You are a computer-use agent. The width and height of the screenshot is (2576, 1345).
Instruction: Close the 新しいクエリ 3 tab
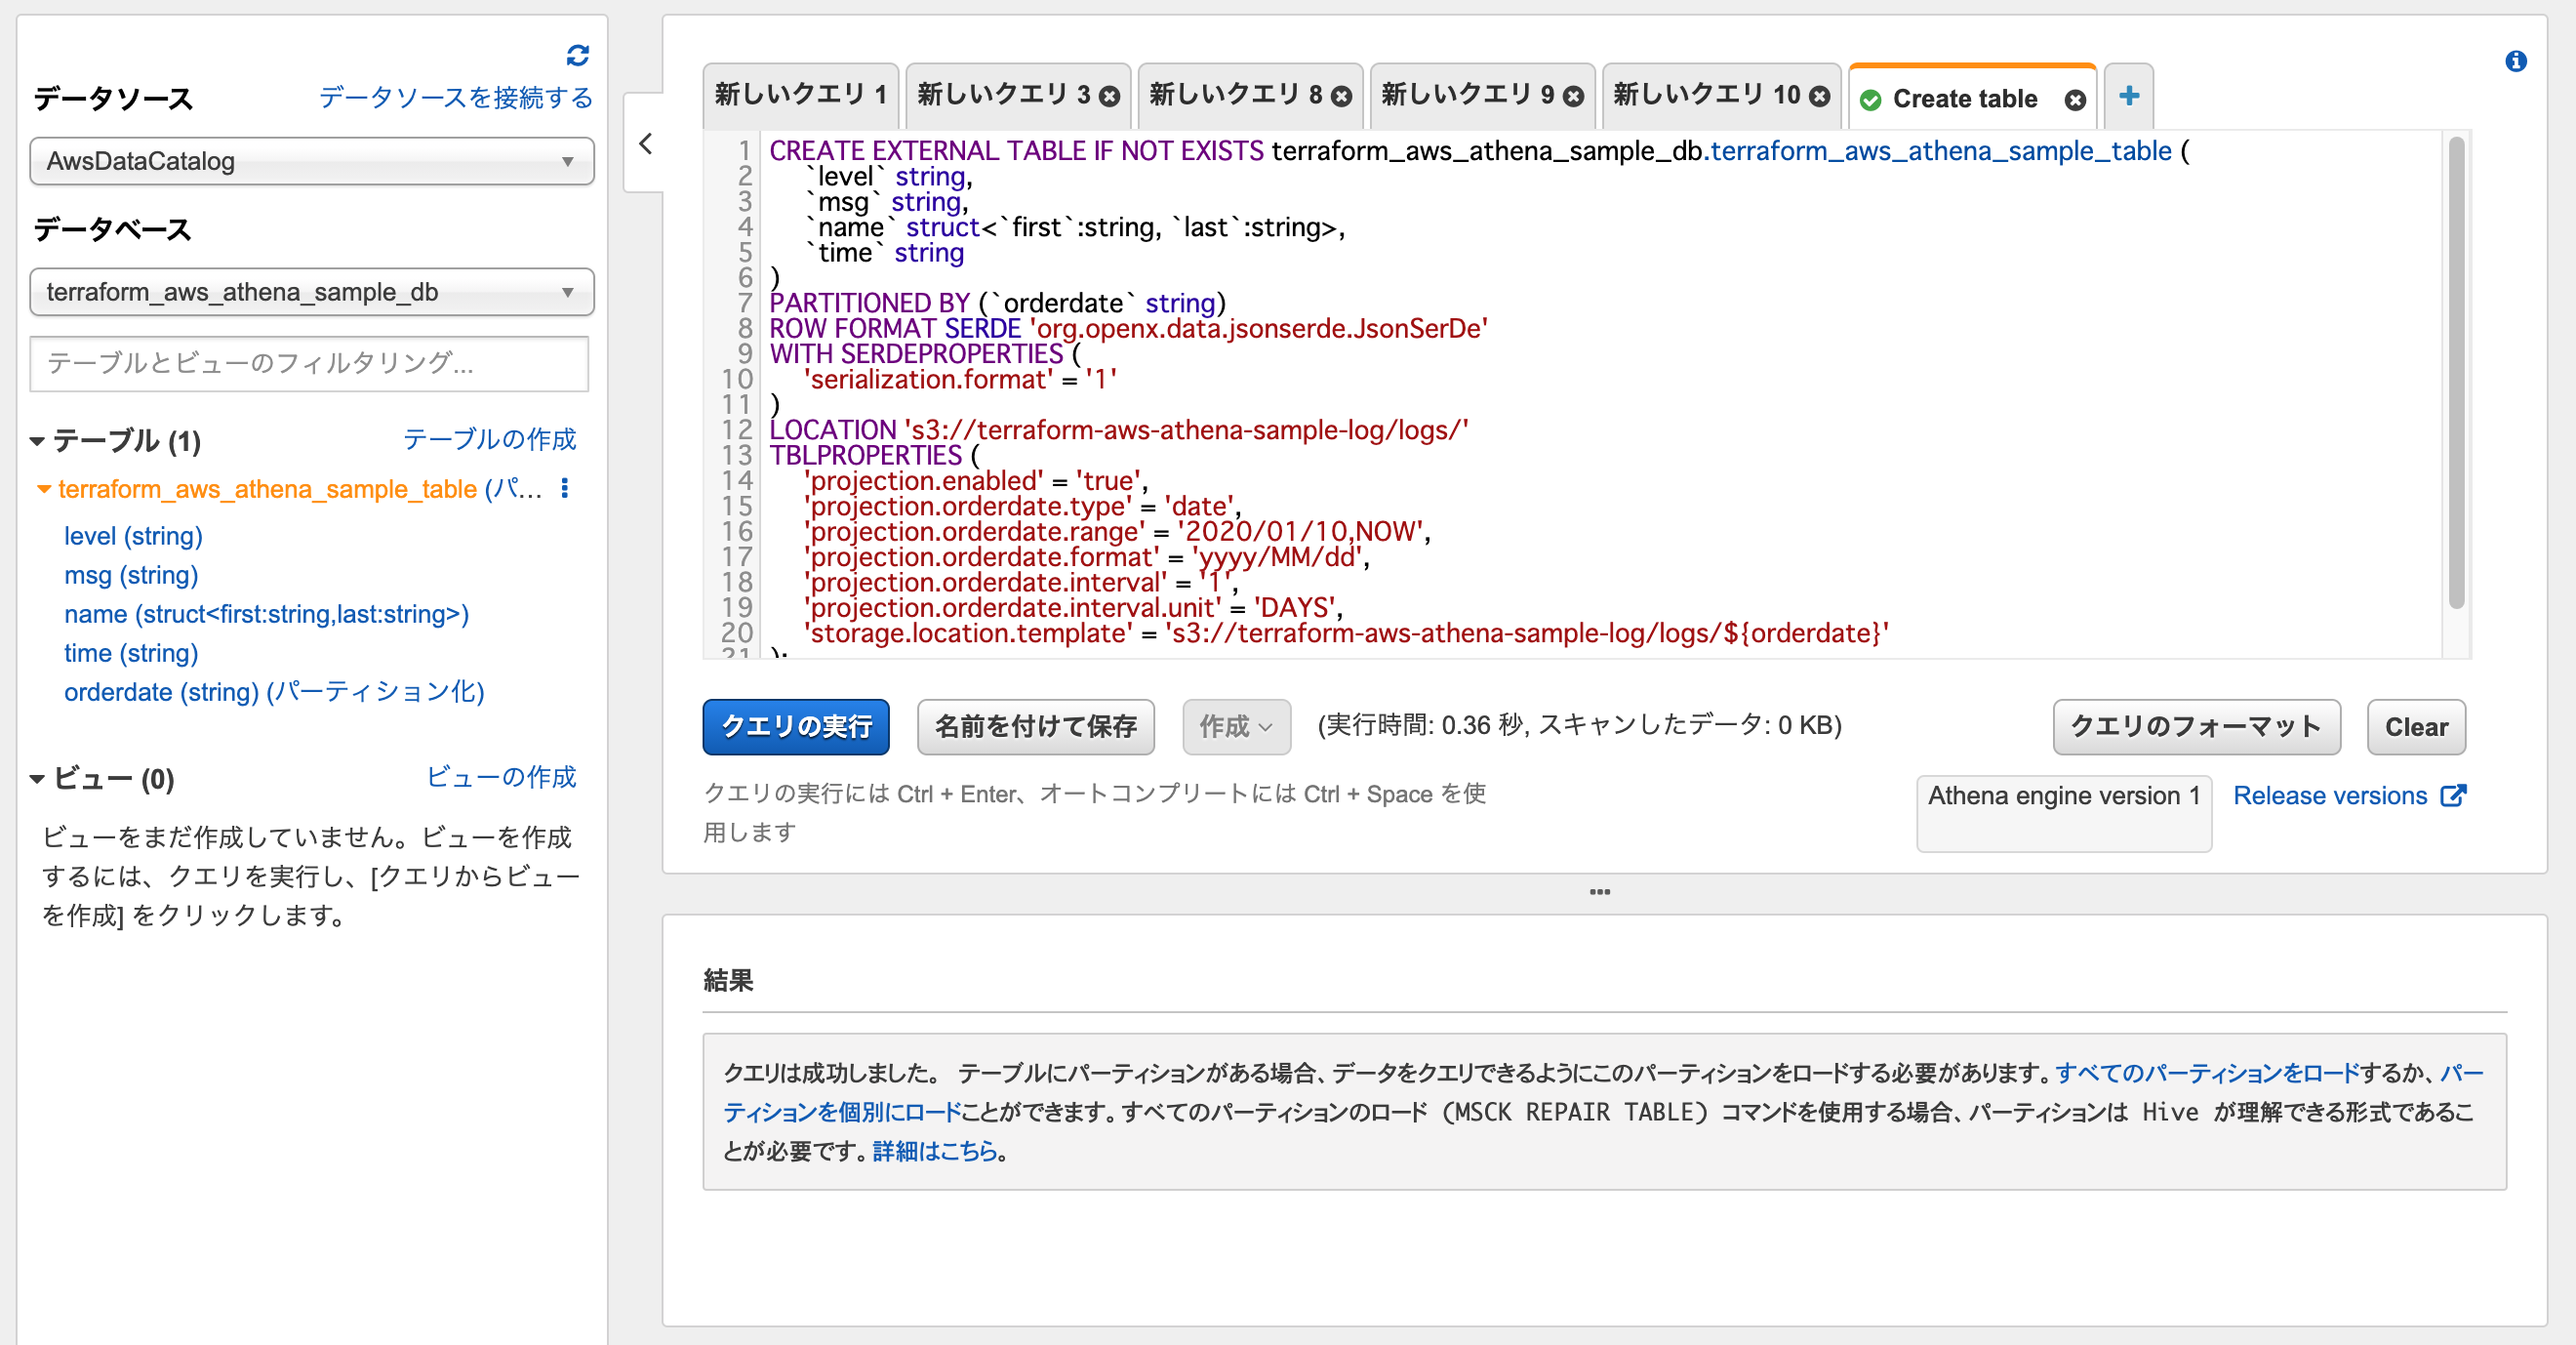[x=1108, y=96]
